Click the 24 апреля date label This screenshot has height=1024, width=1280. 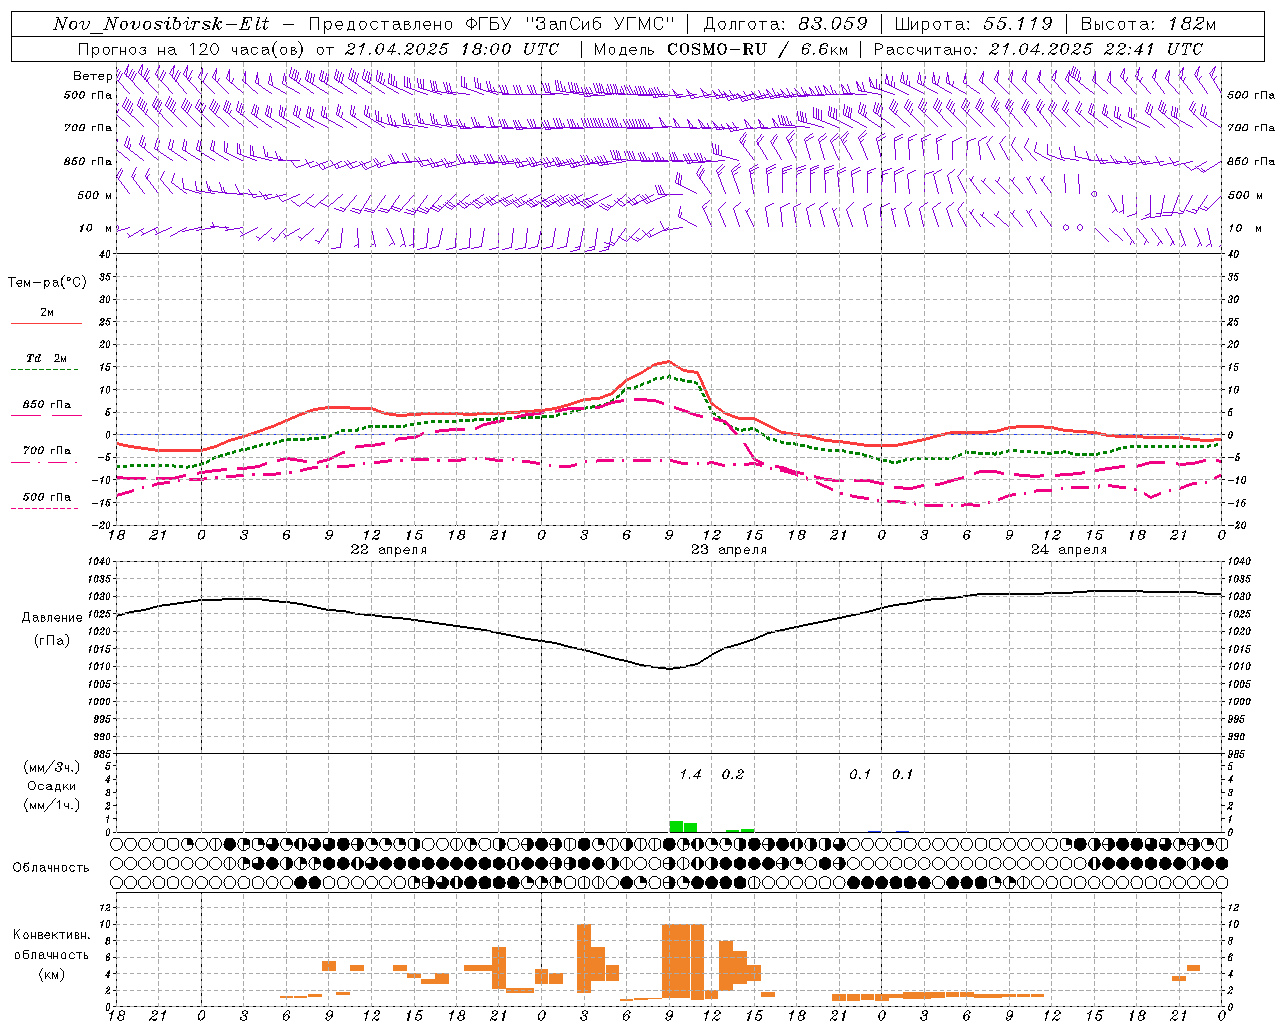click(x=1069, y=550)
